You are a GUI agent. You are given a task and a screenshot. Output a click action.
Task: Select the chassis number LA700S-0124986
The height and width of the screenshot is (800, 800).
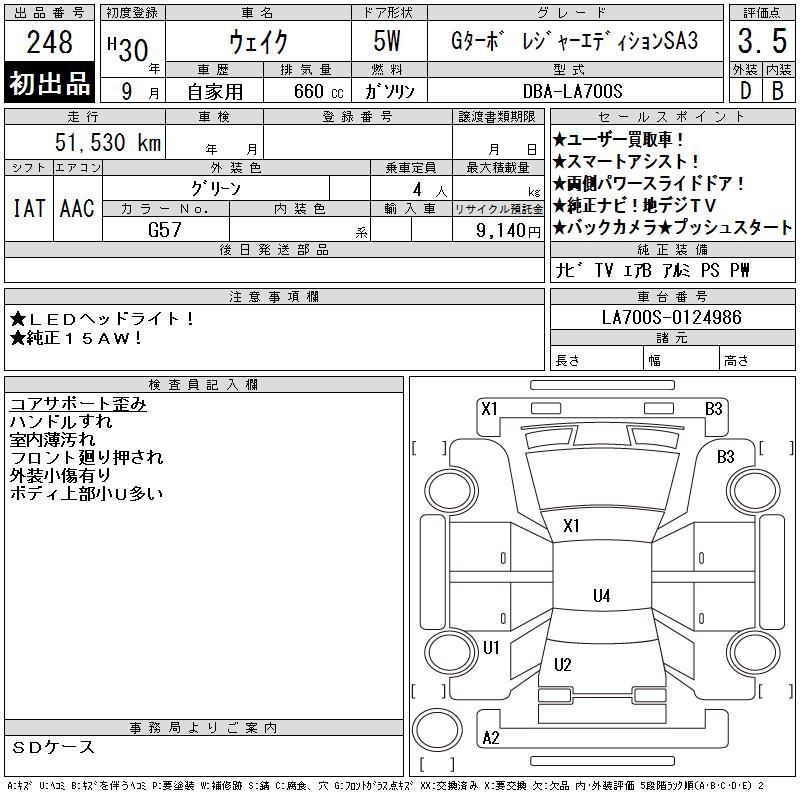[x=672, y=318]
